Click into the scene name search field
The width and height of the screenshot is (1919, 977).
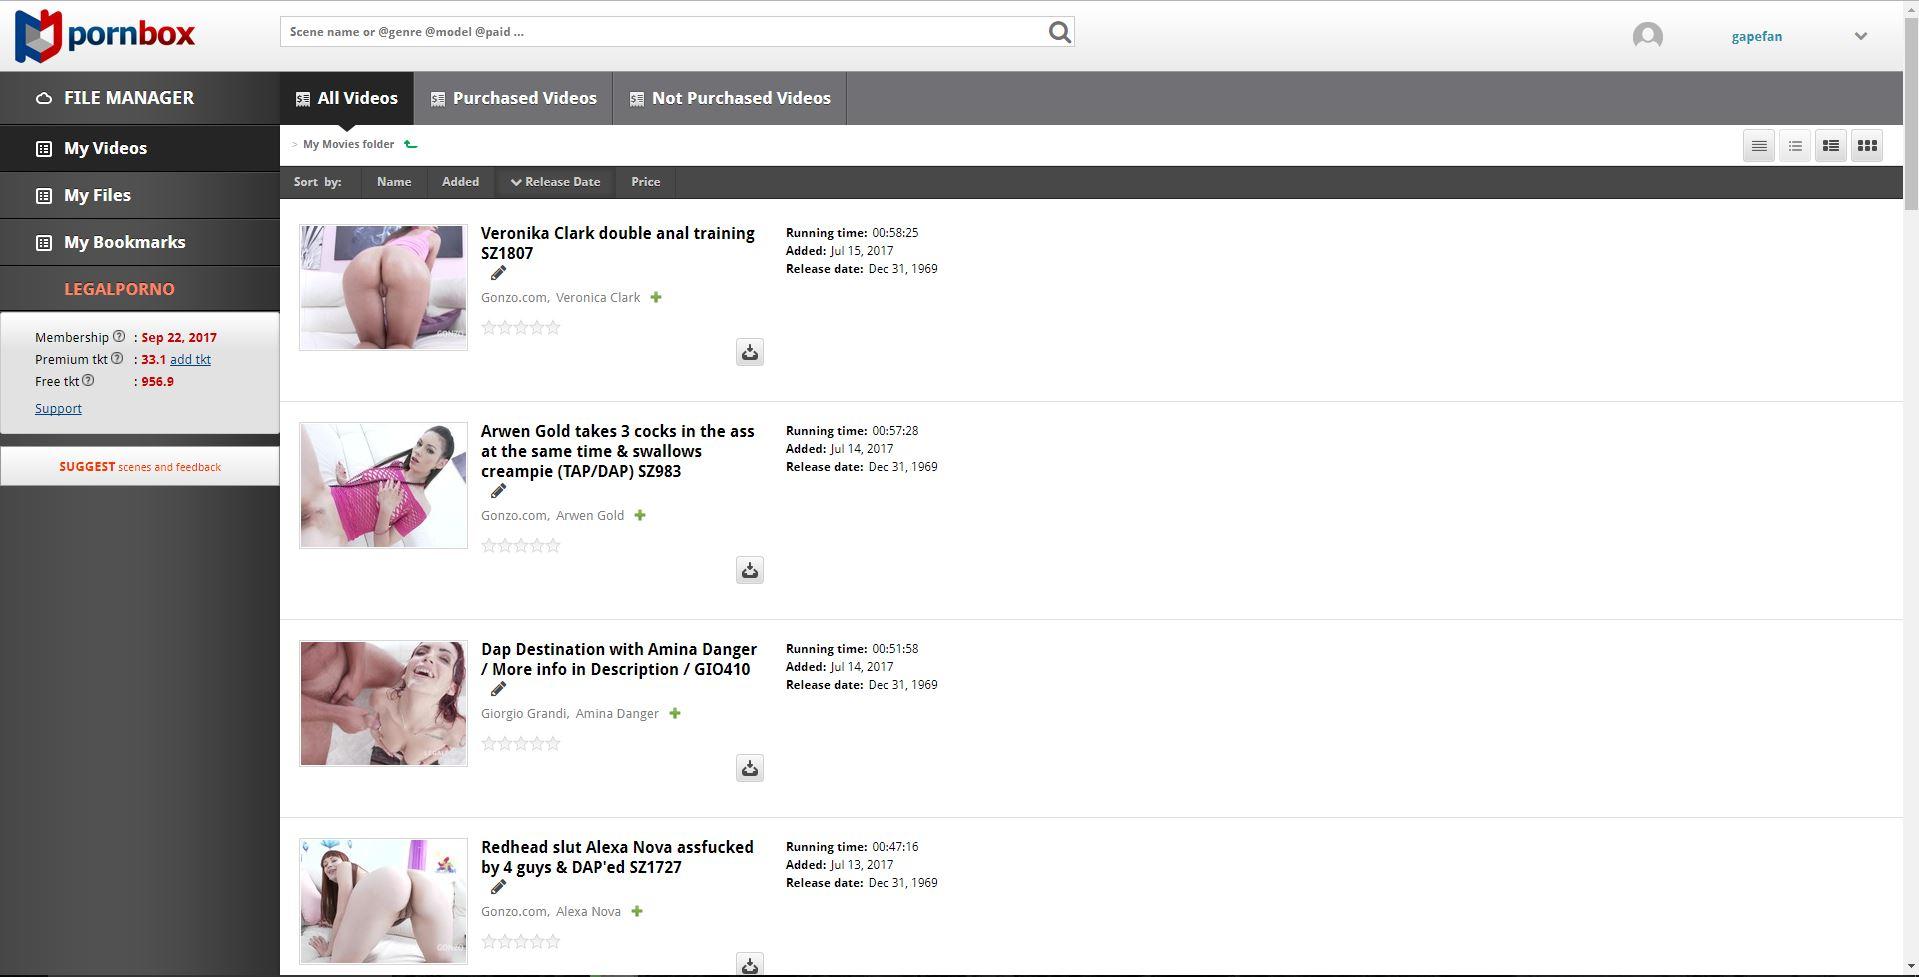(660, 32)
